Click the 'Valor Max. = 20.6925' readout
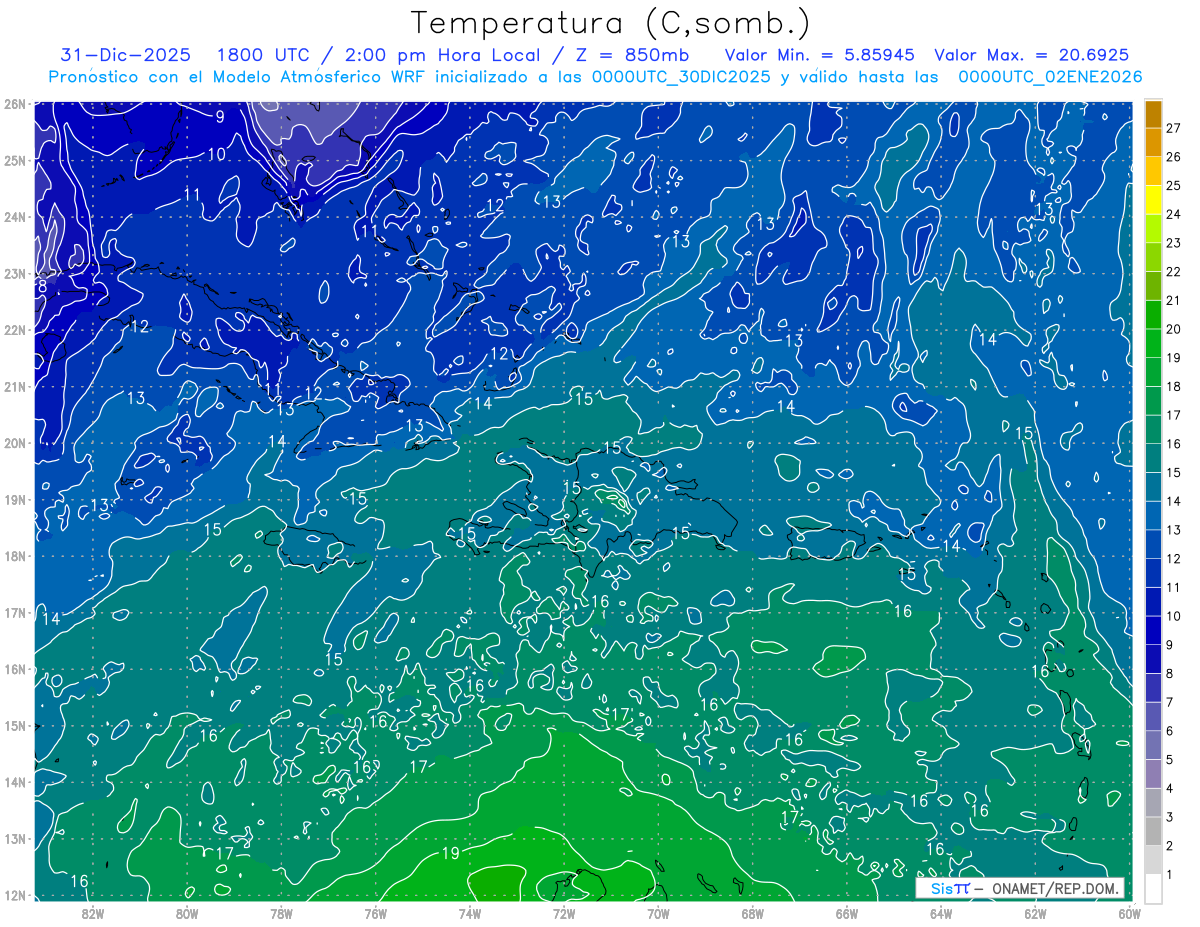 (1032, 55)
